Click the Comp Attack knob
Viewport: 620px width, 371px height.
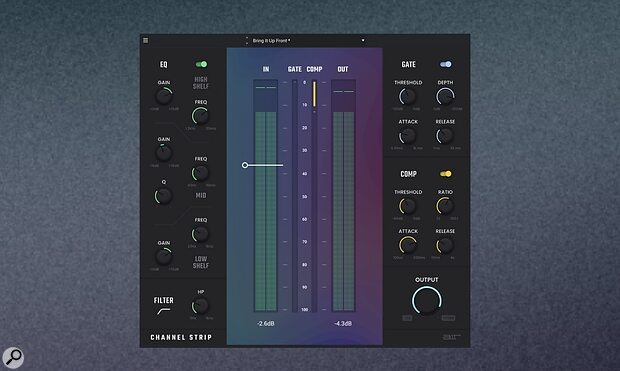408,245
